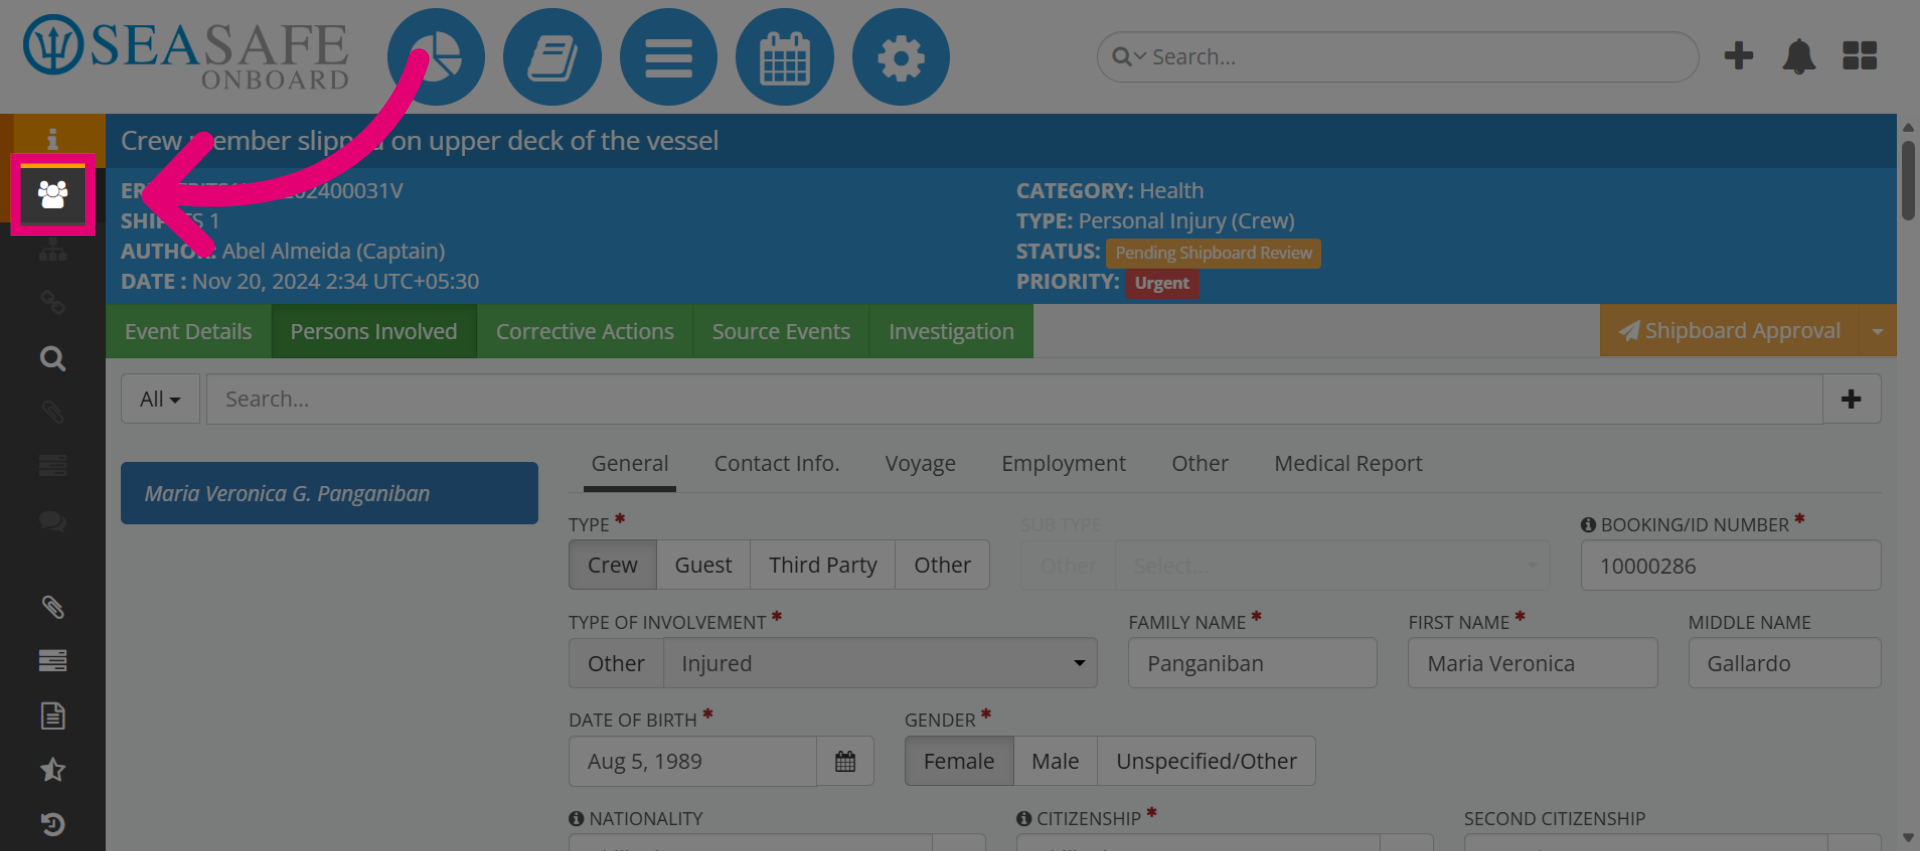Screen dimensions: 1920x851
Task: Switch to Corrective Actions tab
Action: (585, 331)
